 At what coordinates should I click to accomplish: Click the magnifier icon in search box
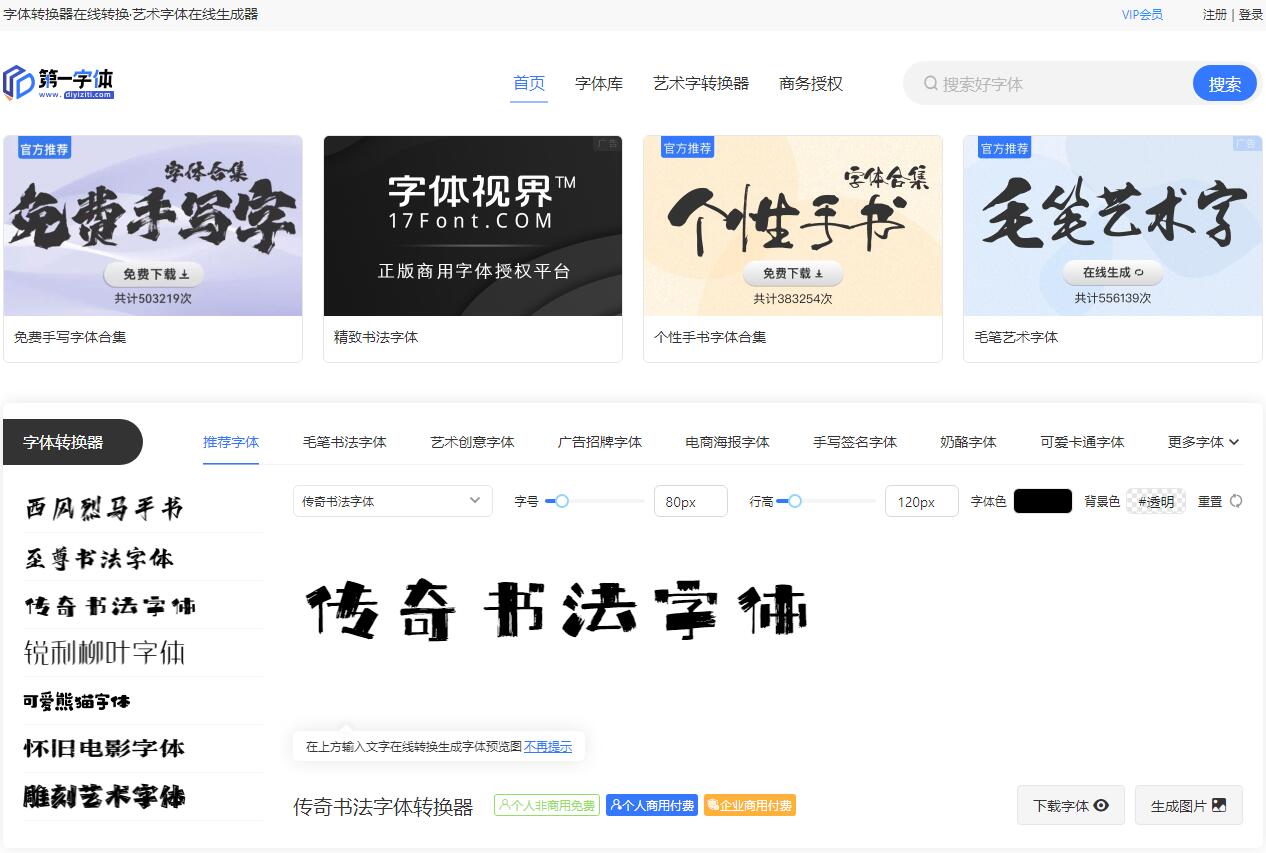pyautogui.click(x=930, y=84)
